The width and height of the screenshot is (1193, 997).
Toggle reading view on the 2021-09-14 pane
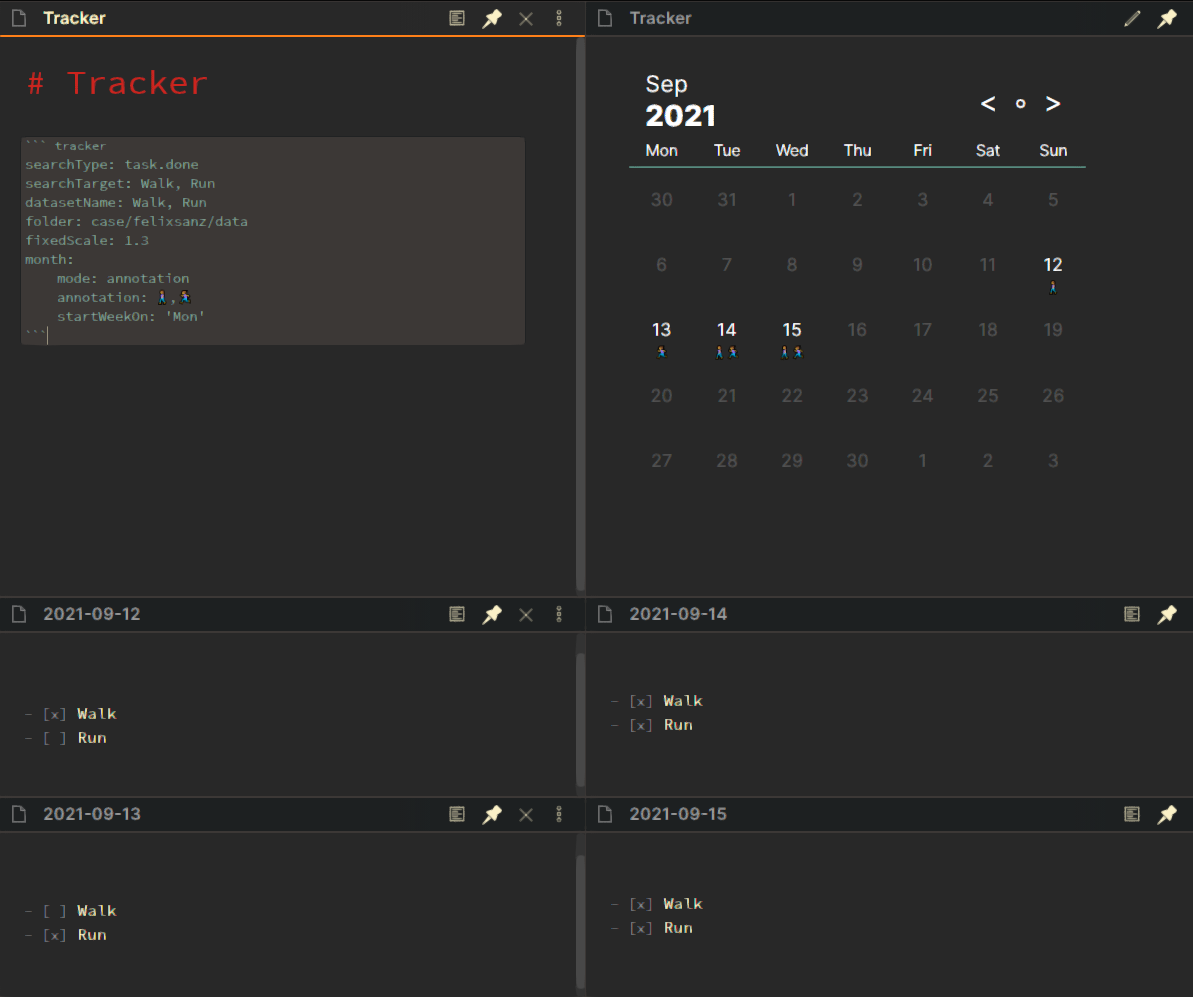(1131, 614)
